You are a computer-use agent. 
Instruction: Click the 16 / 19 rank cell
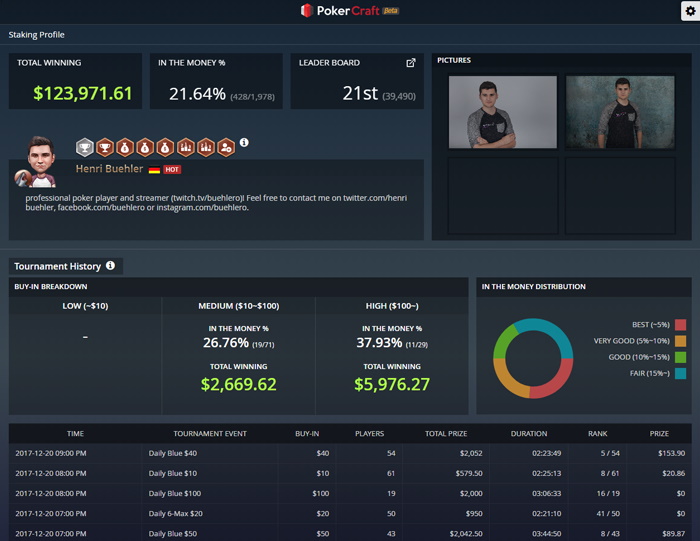608,493
